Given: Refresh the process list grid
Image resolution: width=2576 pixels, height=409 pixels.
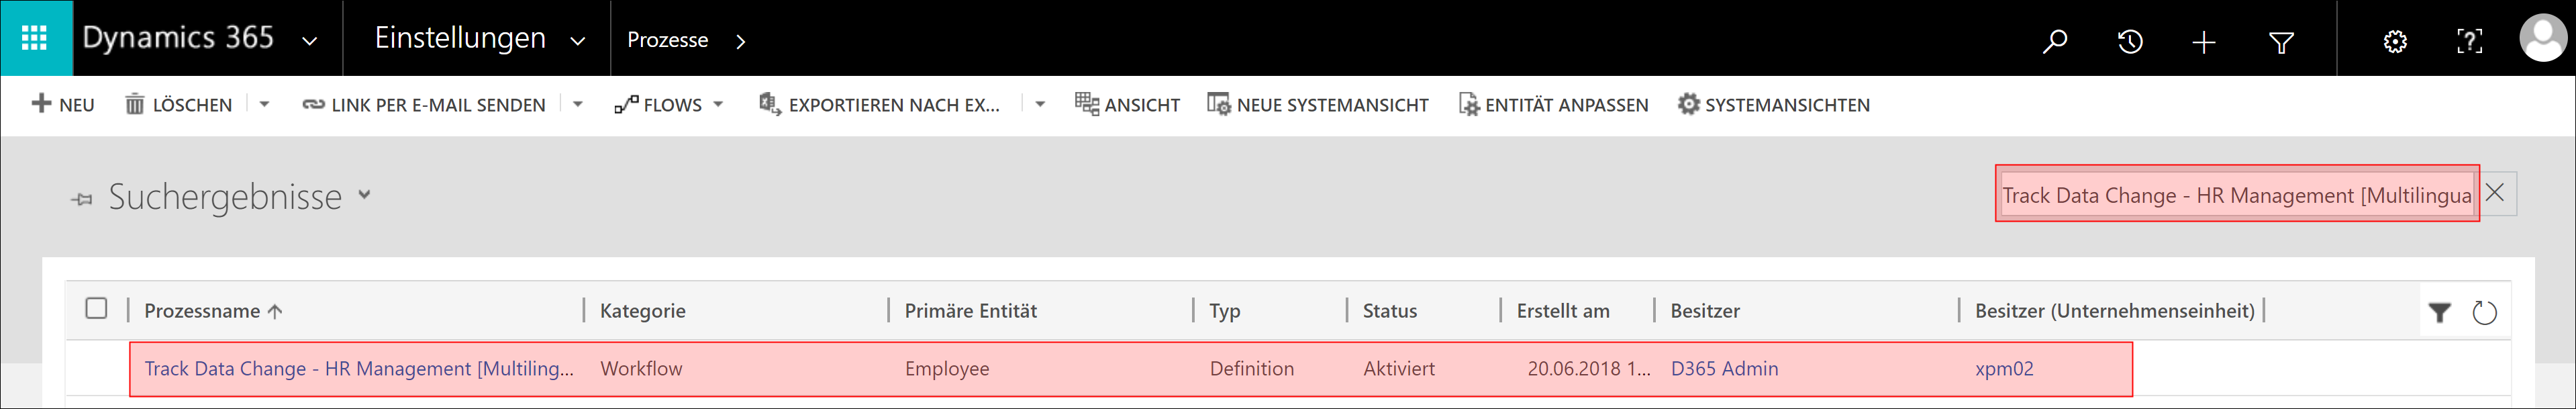Looking at the screenshot, I should point(2484,313).
